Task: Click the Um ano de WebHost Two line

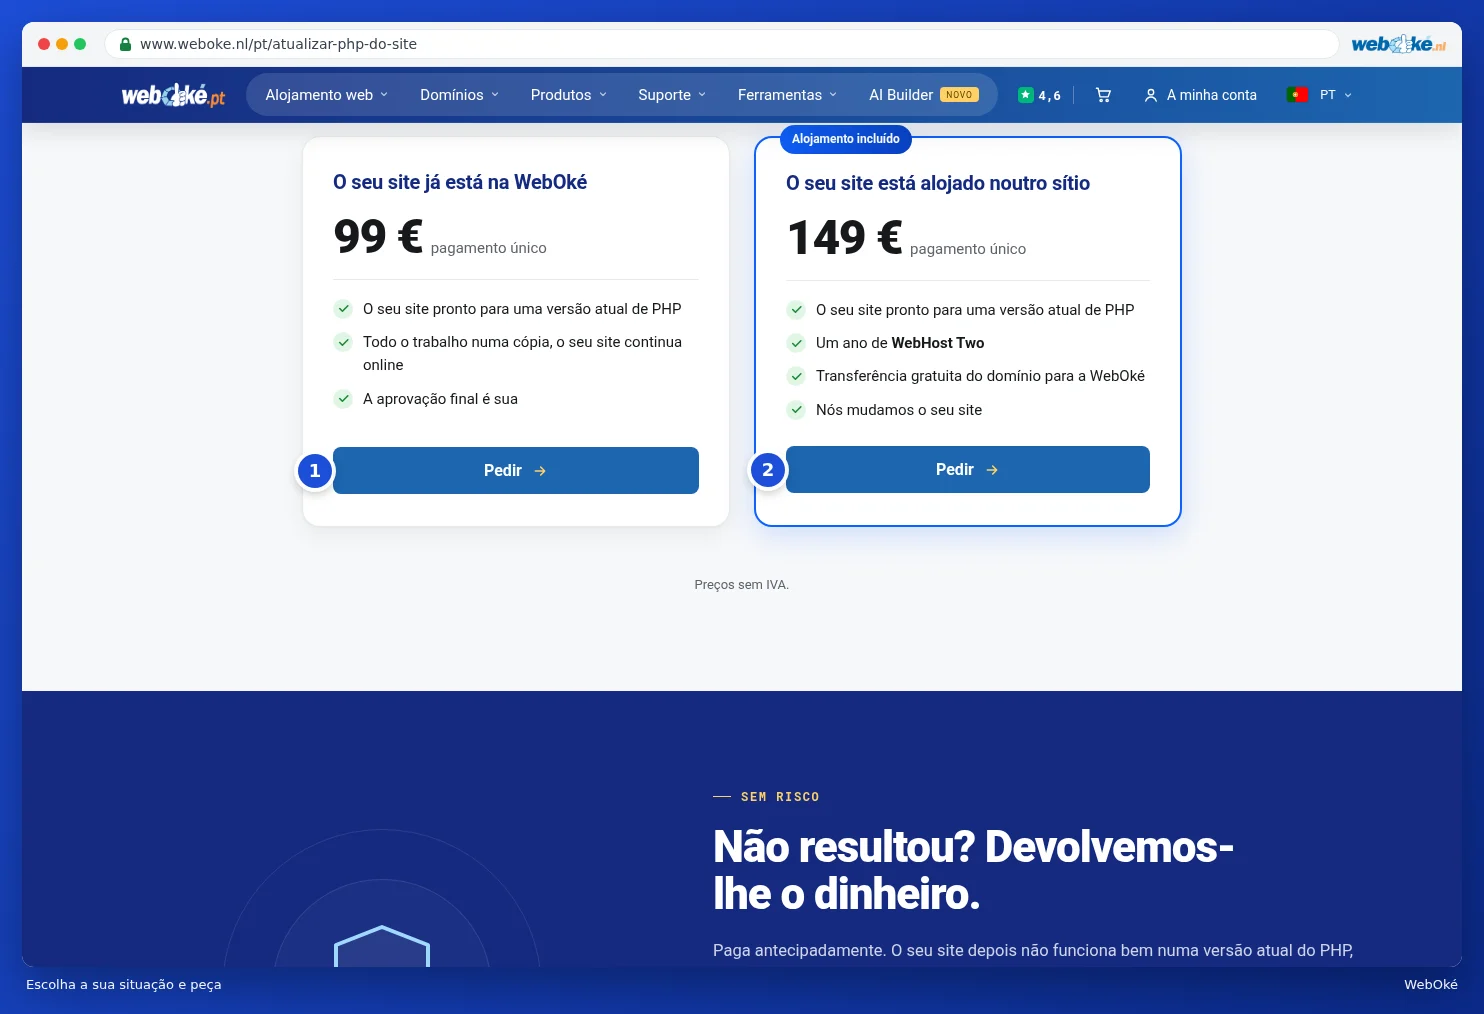Action: (x=900, y=343)
